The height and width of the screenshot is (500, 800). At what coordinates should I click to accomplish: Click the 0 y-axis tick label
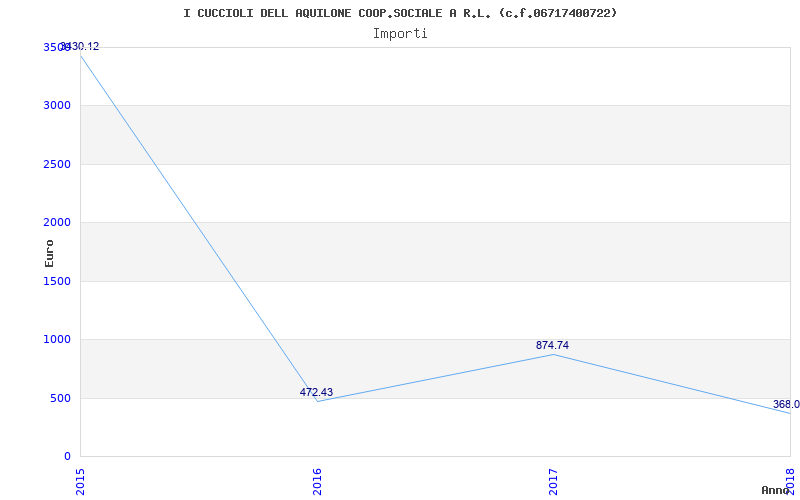pos(67,457)
